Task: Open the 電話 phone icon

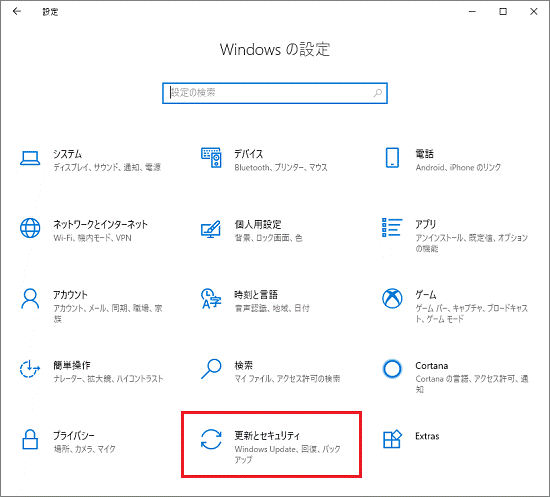Action: click(x=392, y=157)
